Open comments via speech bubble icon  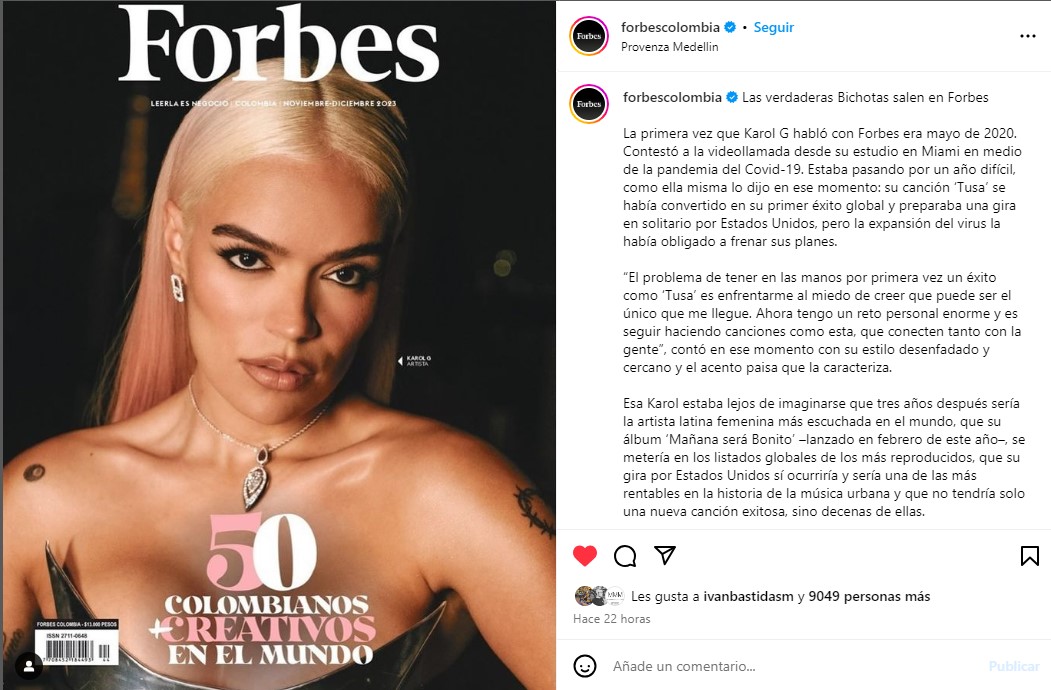[x=625, y=556]
